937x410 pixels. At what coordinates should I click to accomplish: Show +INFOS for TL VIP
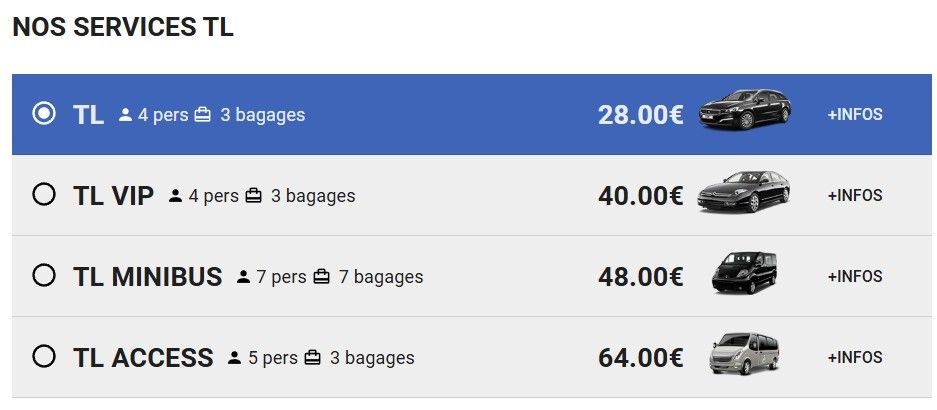point(855,195)
